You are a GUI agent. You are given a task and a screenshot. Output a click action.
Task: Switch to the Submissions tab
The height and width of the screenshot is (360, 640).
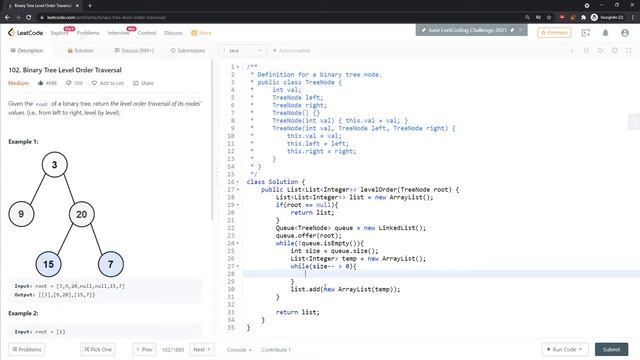pyautogui.click(x=188, y=51)
